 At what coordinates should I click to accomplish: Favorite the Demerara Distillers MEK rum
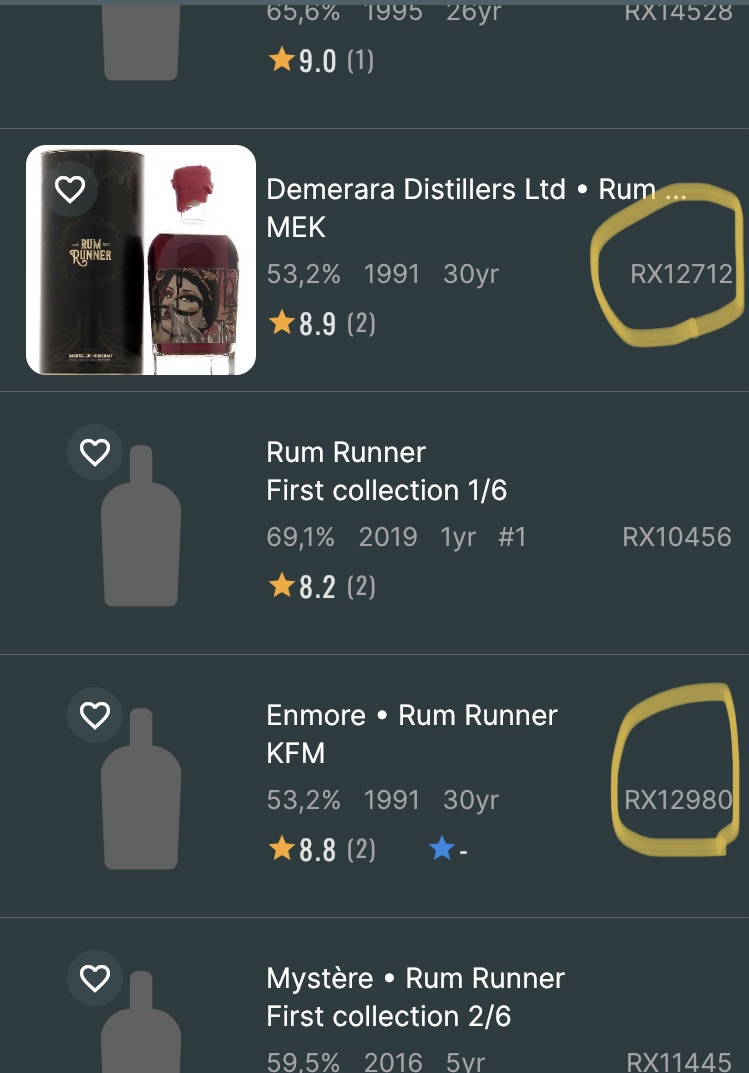coord(69,189)
